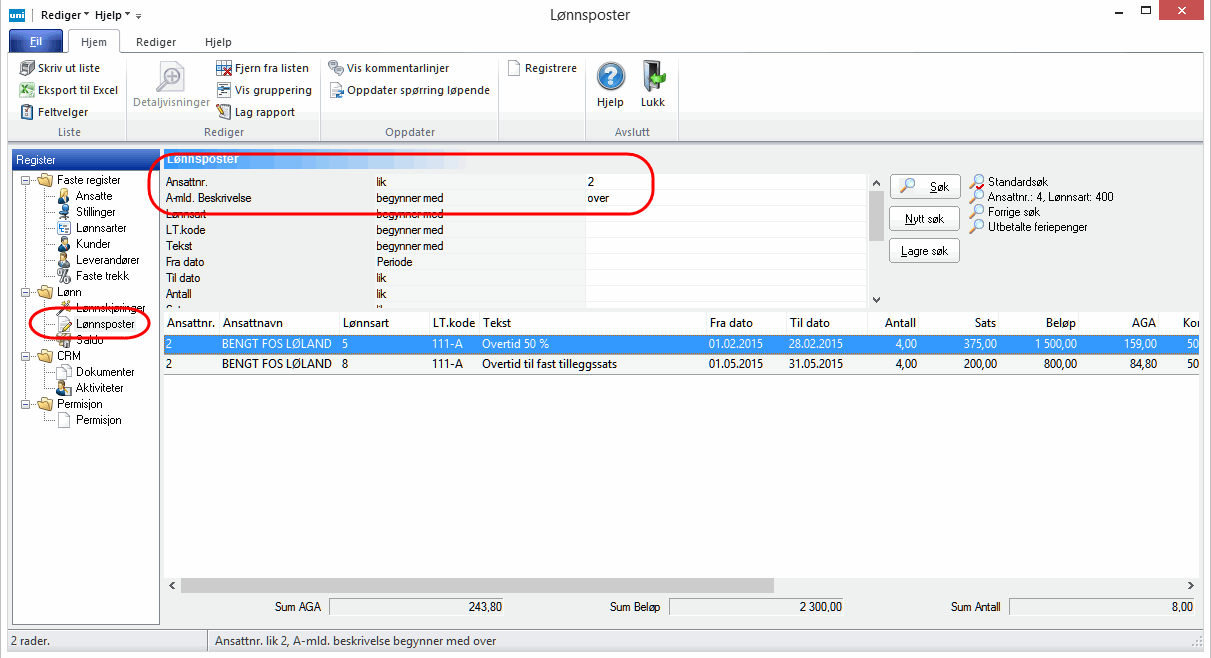
Task: Click the Lukk exit icon
Action: click(653, 77)
